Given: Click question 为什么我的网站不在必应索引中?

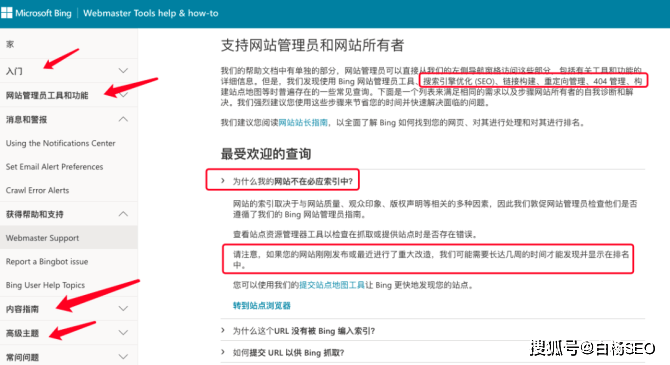Looking at the screenshot, I should 293,181.
